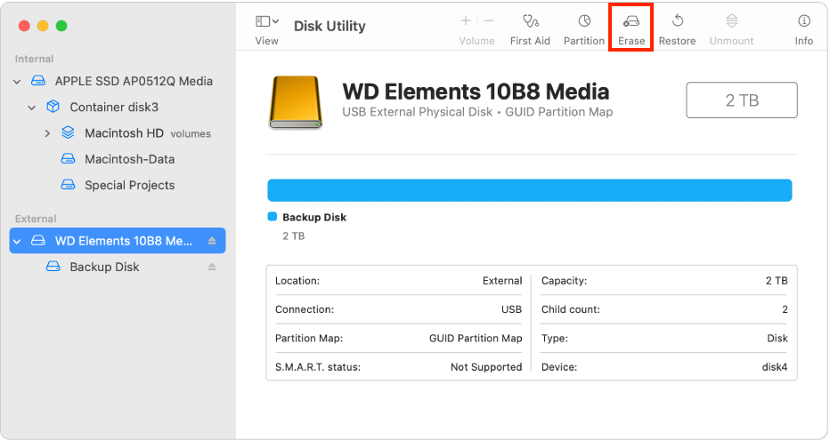This screenshot has width=830, height=440.
Task: Expand Macintosh HD volumes group
Action: (x=47, y=133)
